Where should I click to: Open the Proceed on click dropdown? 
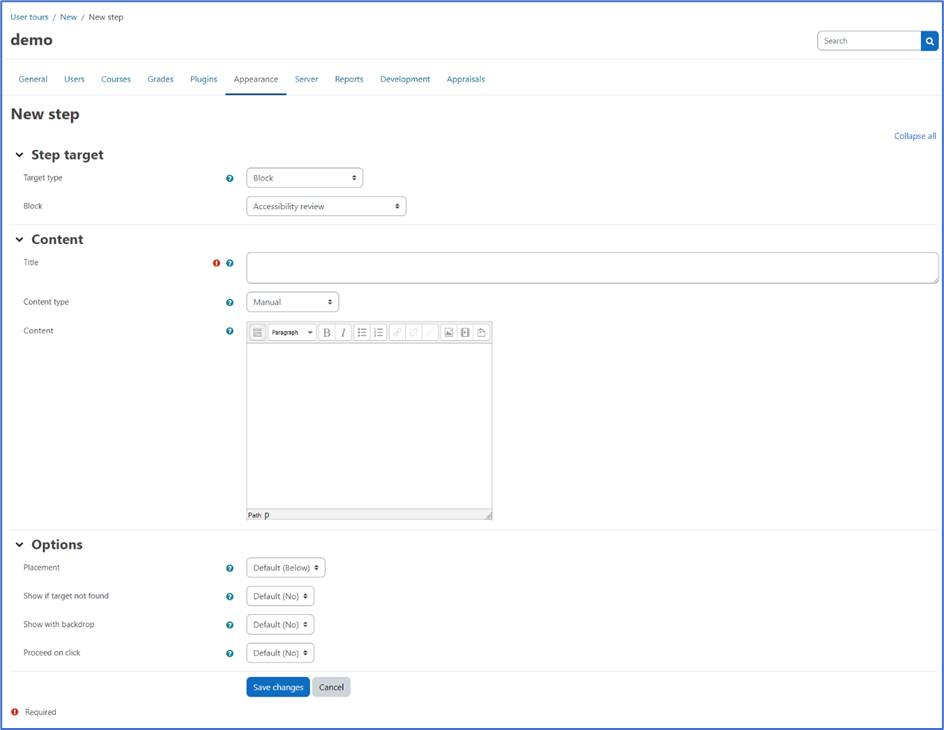pos(280,652)
